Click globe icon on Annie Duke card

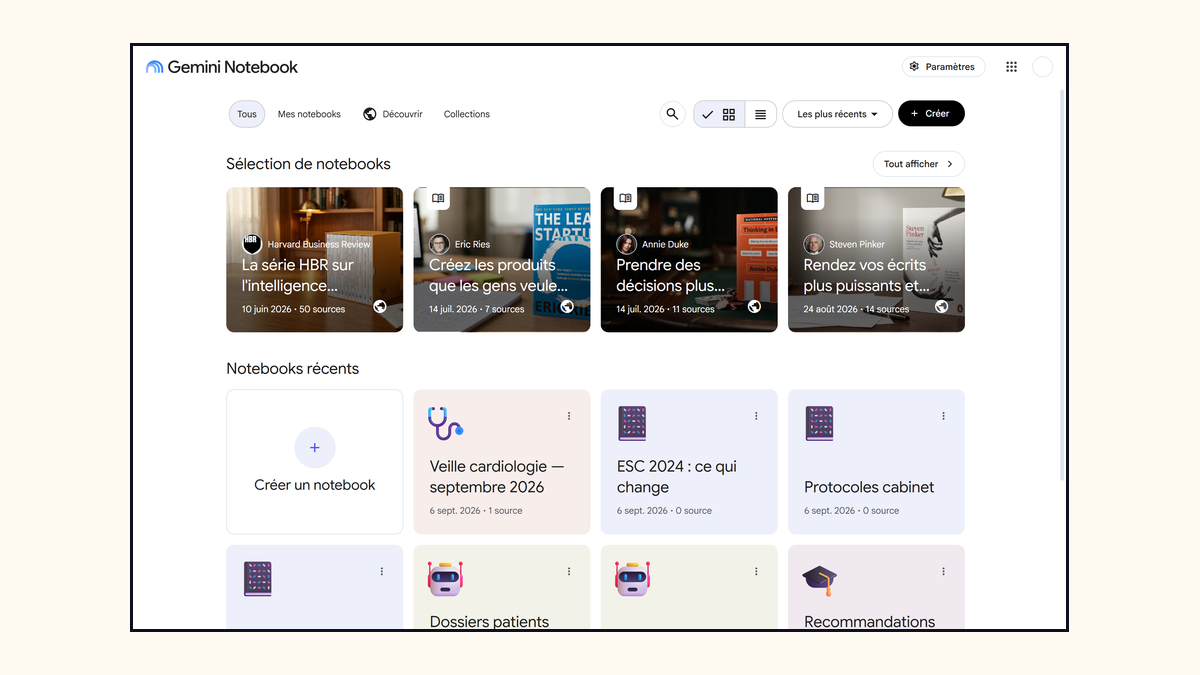pos(754,307)
